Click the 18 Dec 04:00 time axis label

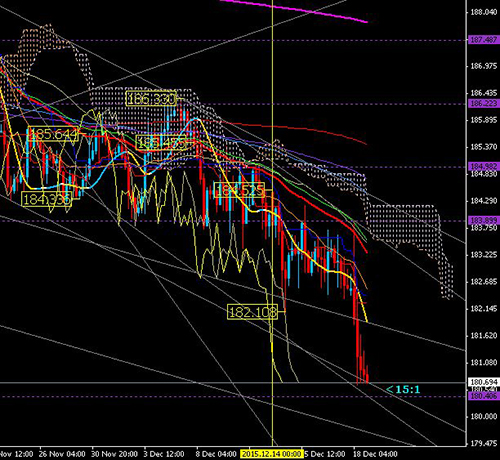375,454
